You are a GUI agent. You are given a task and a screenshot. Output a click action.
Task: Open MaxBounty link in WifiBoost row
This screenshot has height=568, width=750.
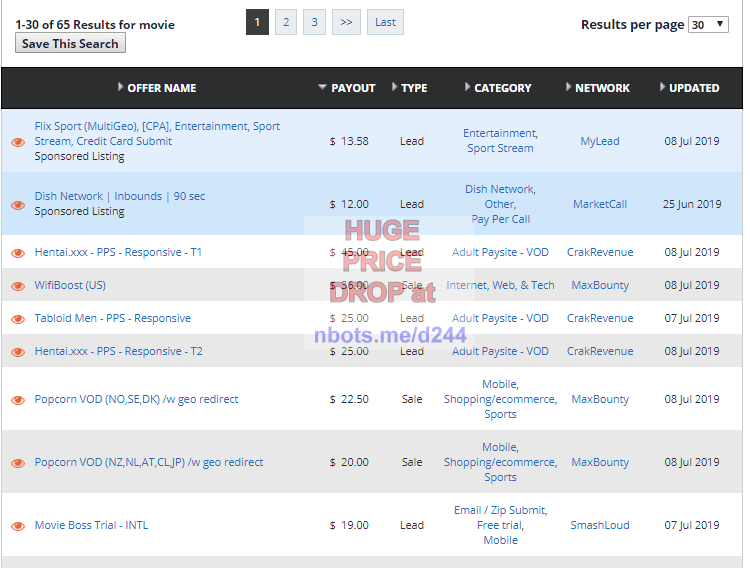pyautogui.click(x=600, y=285)
